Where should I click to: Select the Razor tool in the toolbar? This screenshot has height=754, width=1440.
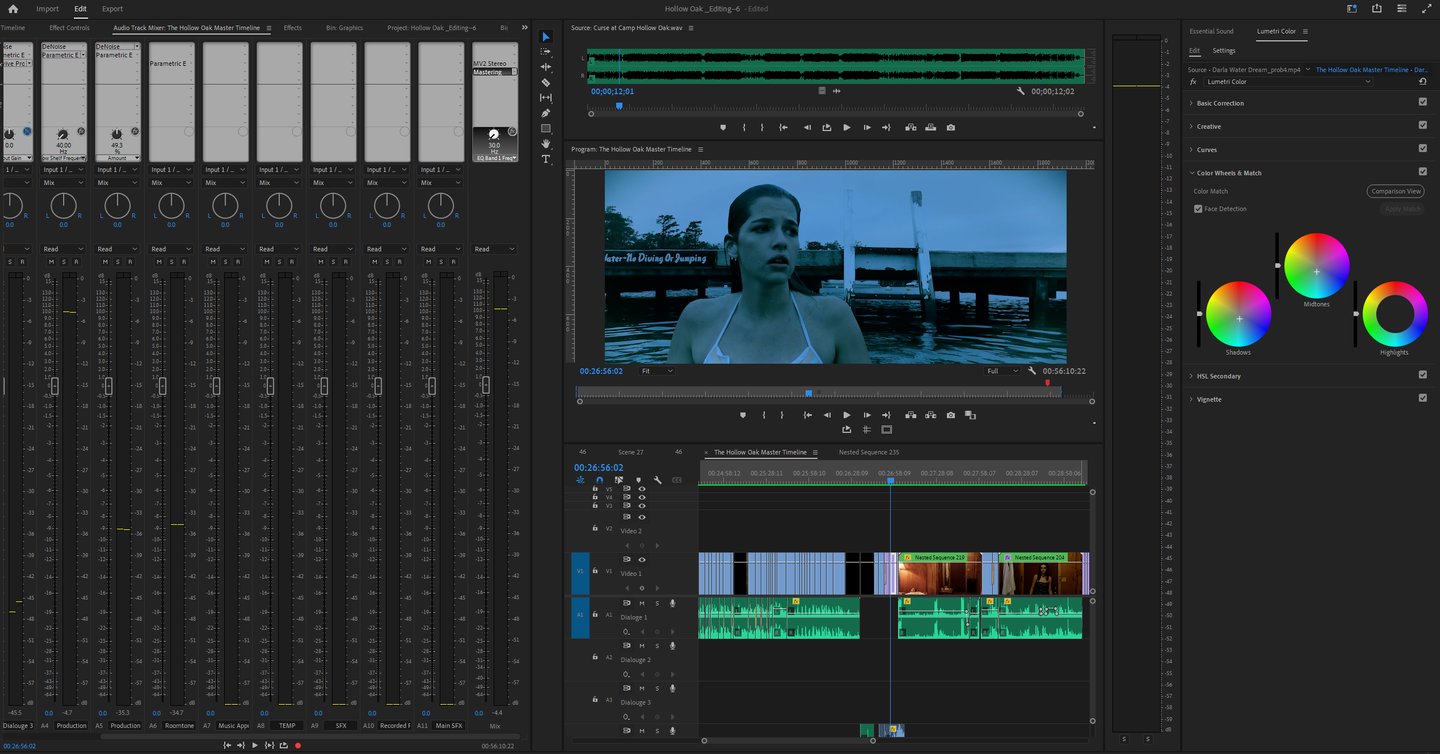(546, 82)
